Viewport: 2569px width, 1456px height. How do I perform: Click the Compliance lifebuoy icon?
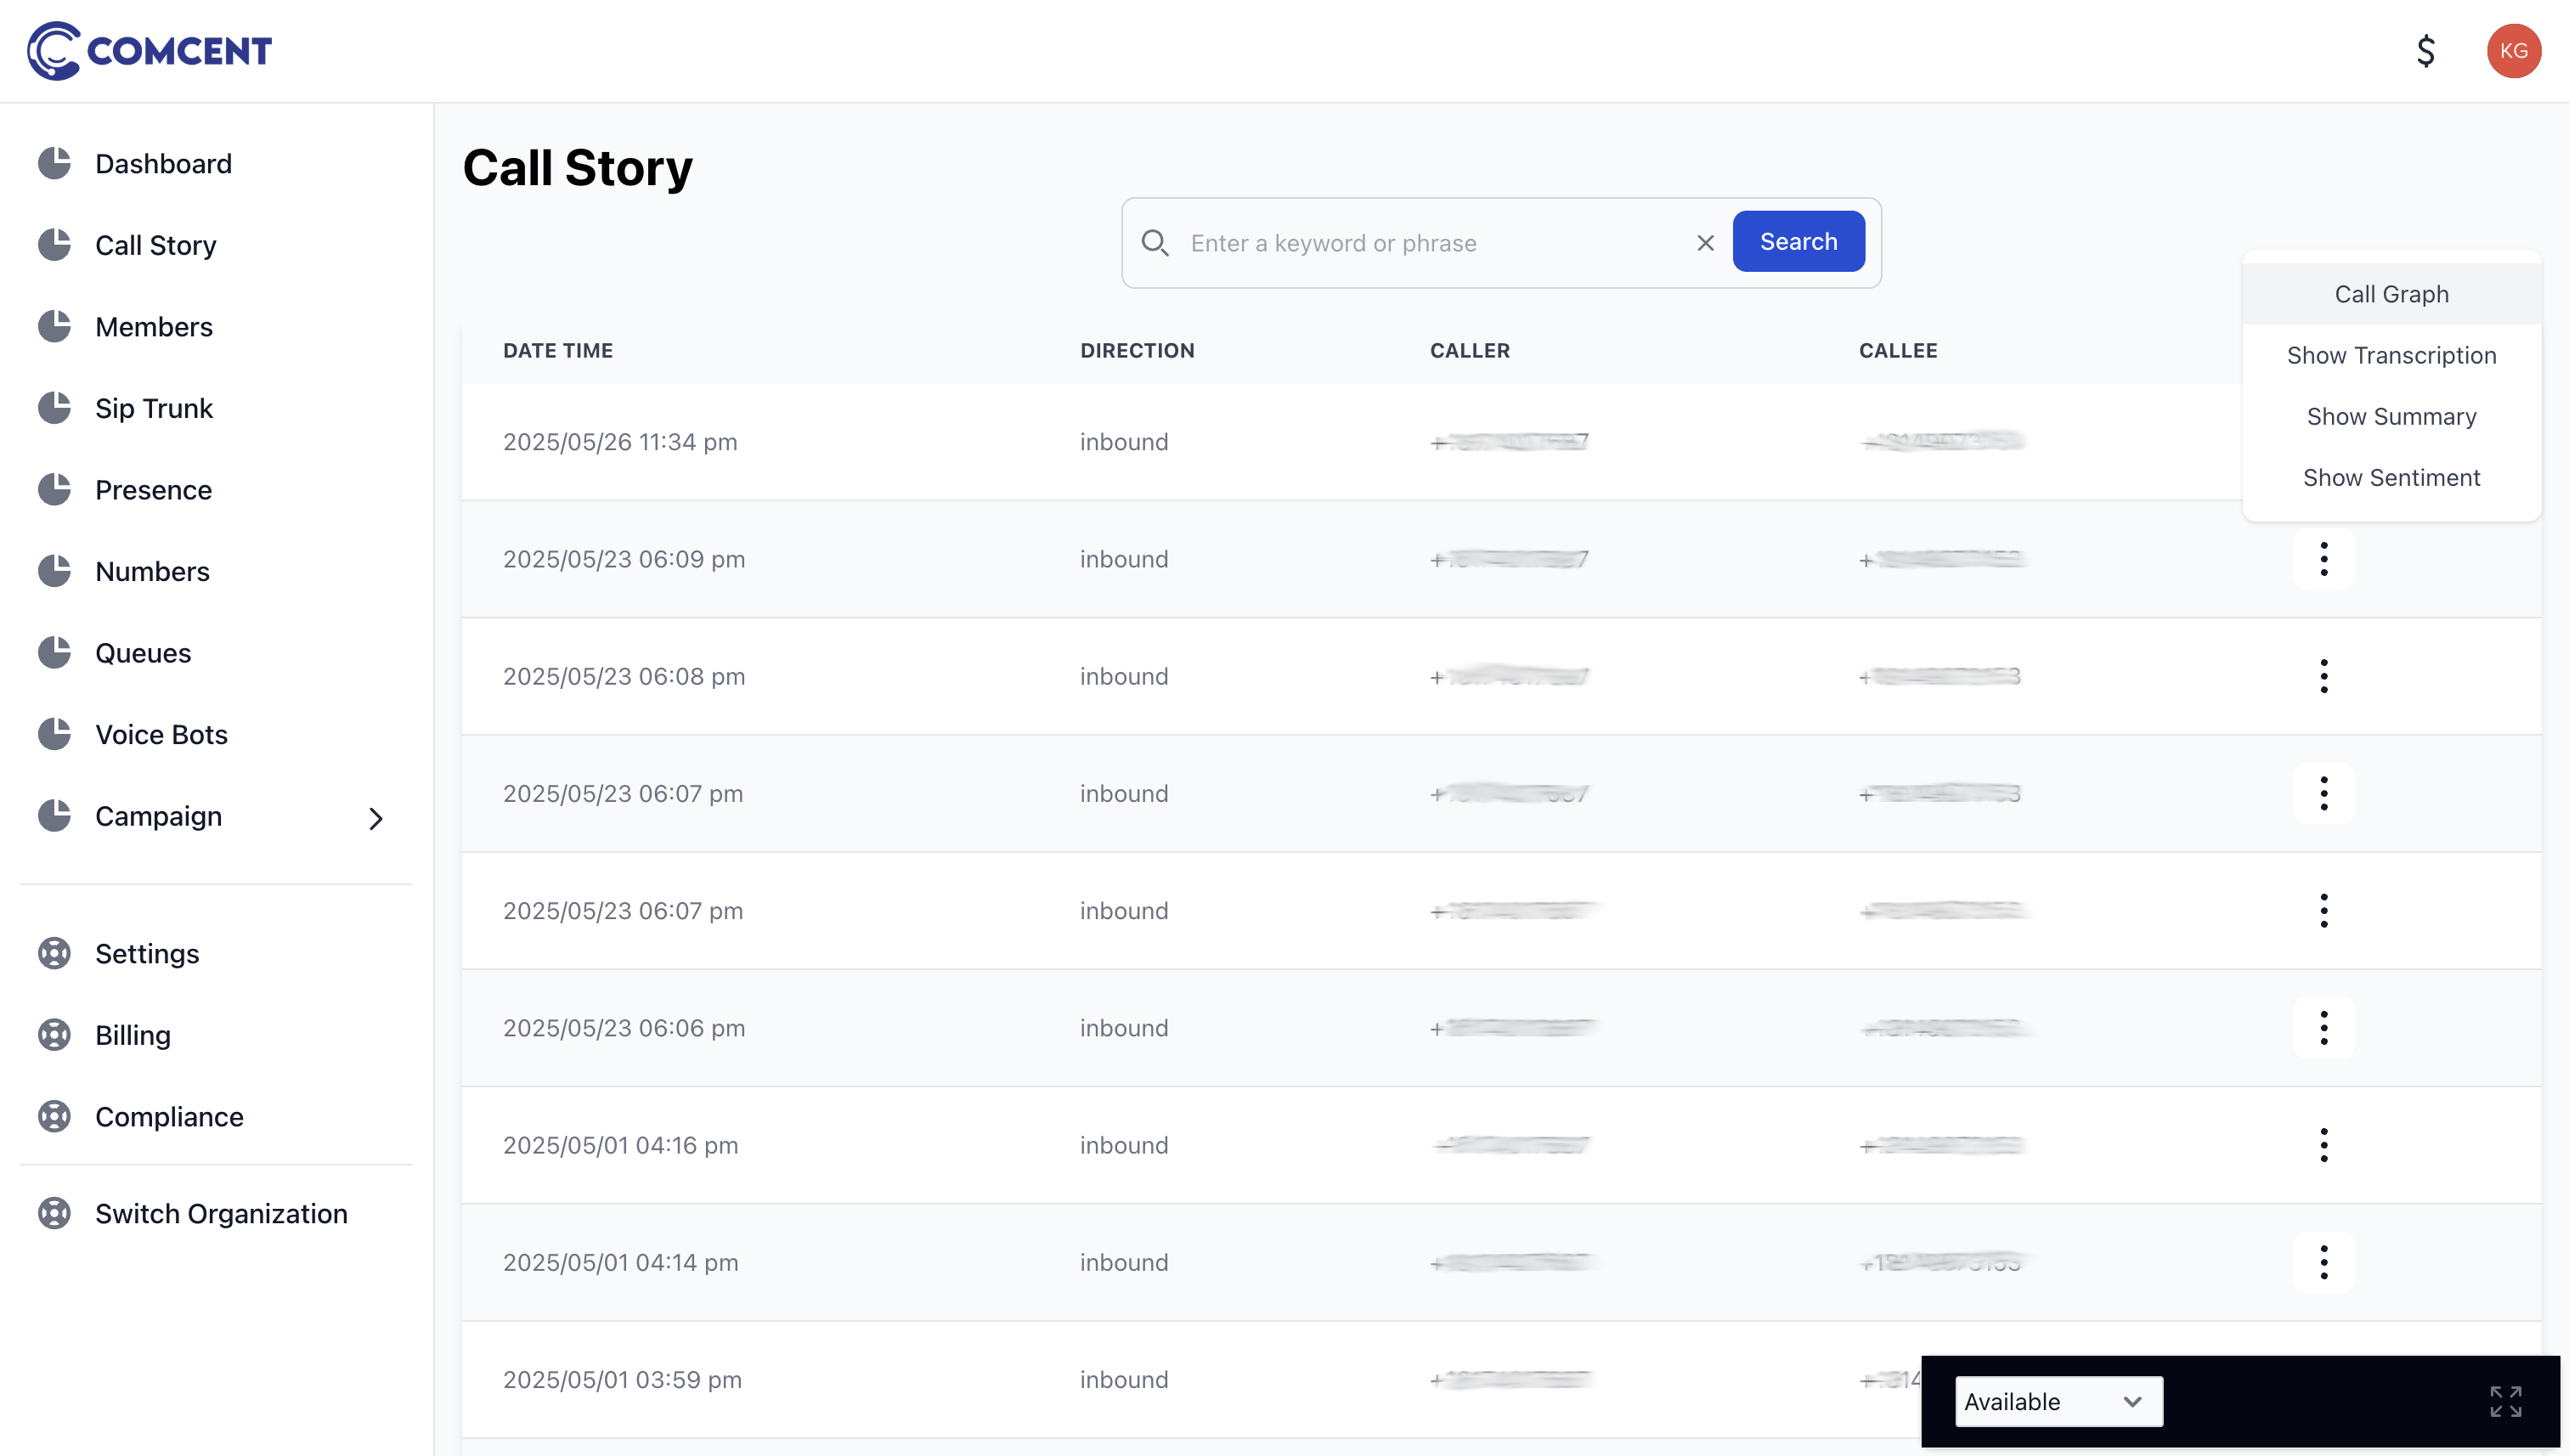point(54,1116)
